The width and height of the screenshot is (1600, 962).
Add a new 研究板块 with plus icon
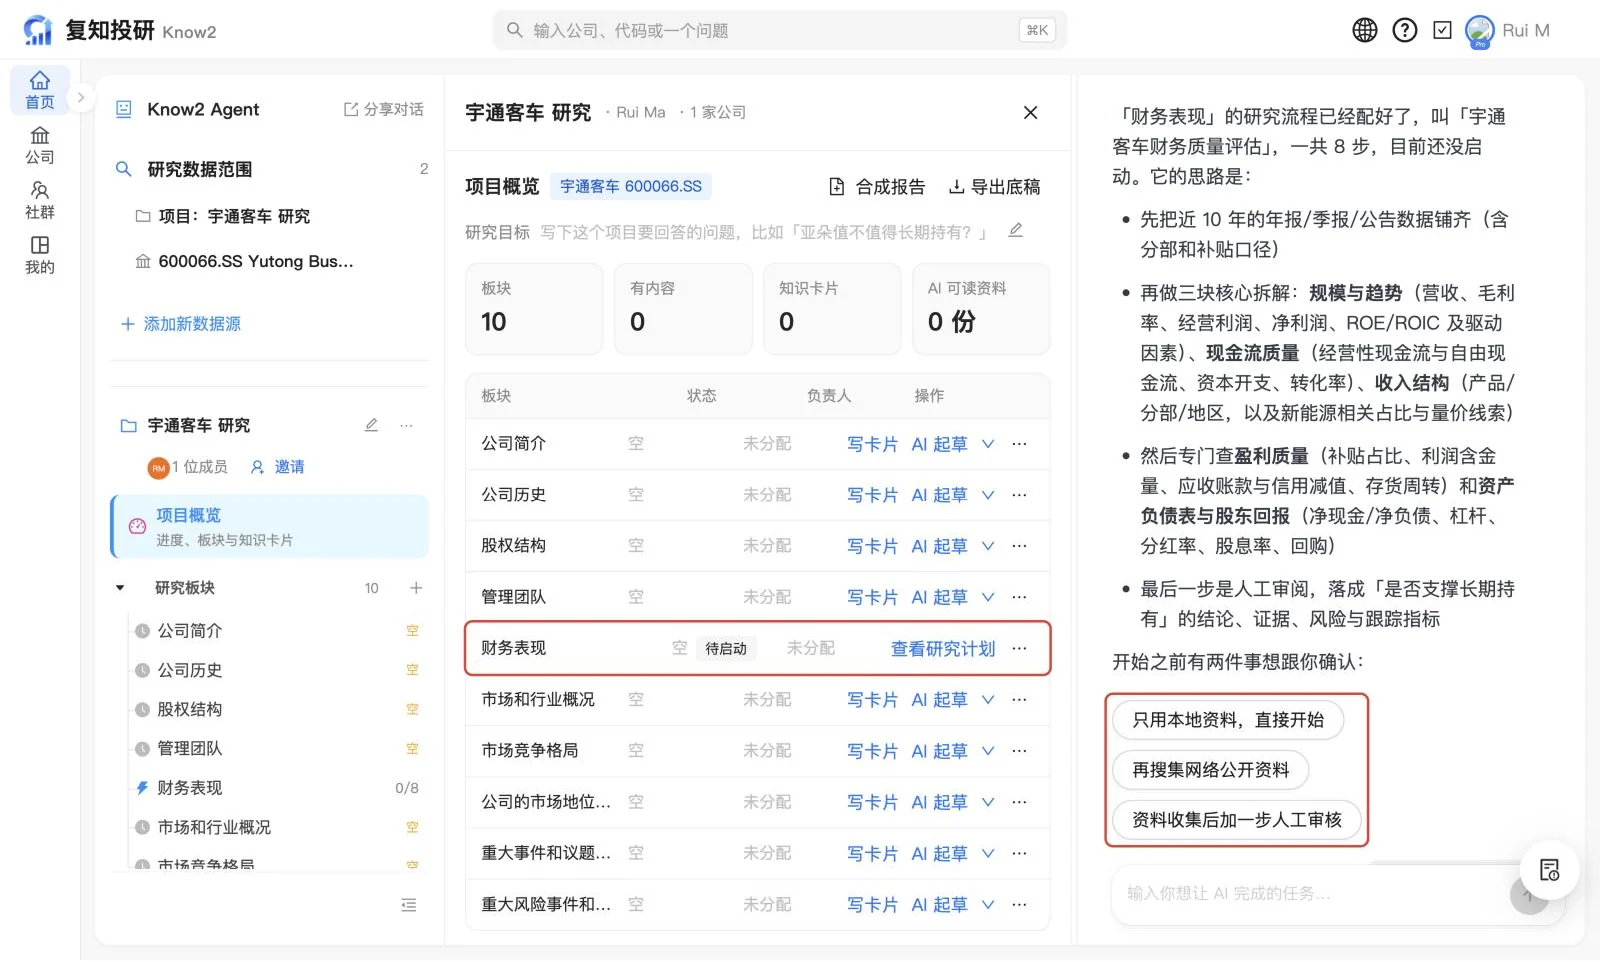416,588
